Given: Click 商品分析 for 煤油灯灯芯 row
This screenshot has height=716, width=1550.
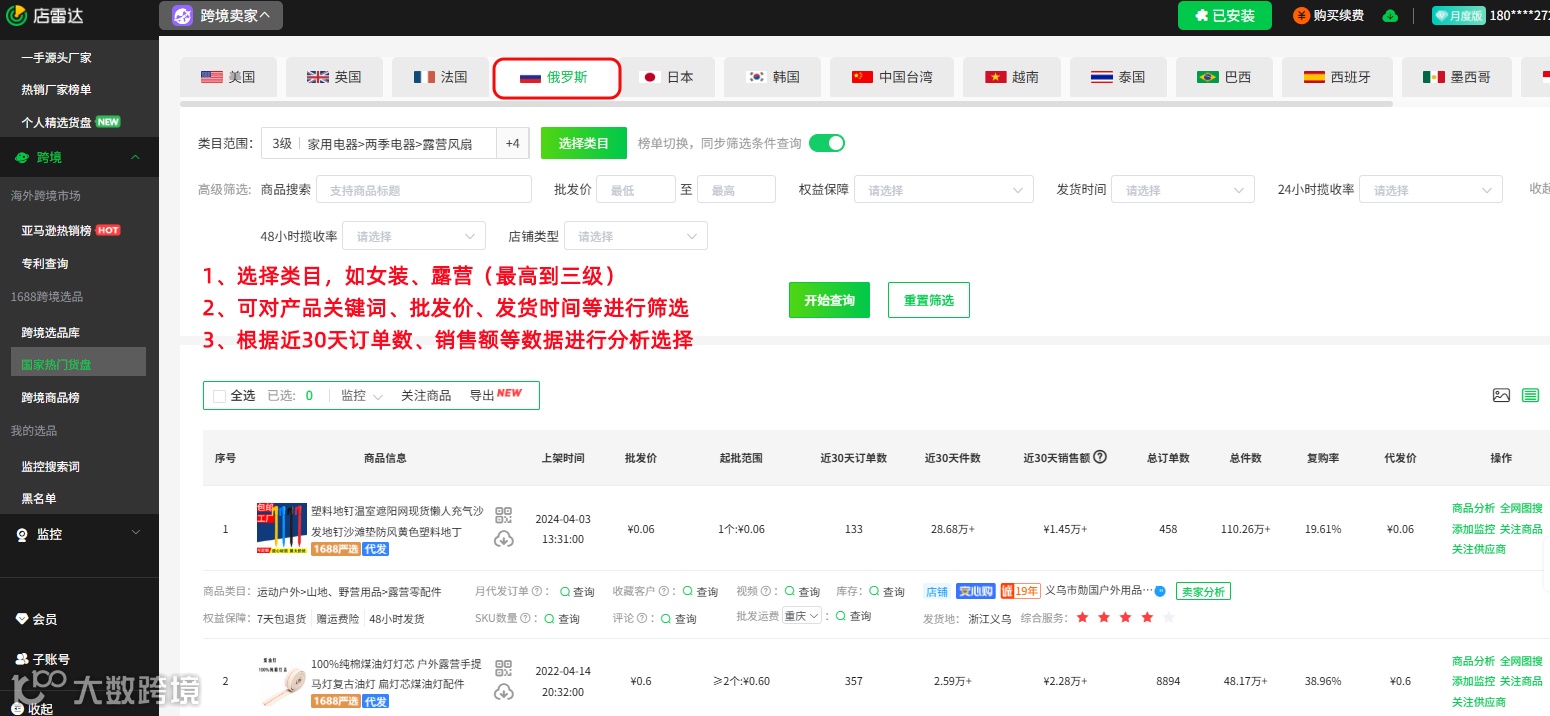Looking at the screenshot, I should click(x=1473, y=661).
